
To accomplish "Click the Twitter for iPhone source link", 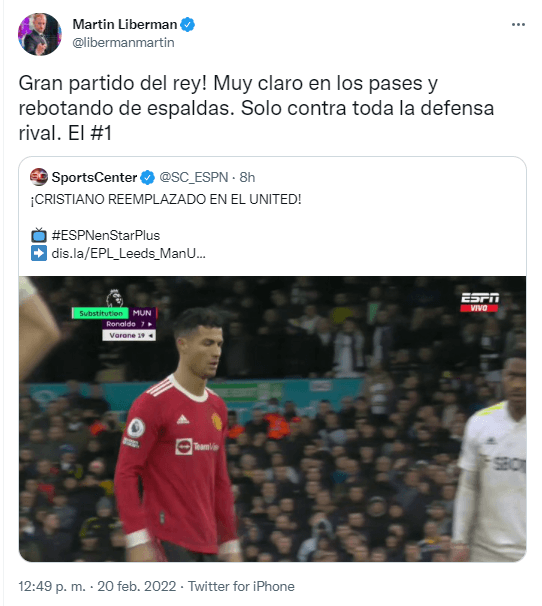I will click(x=241, y=586).
